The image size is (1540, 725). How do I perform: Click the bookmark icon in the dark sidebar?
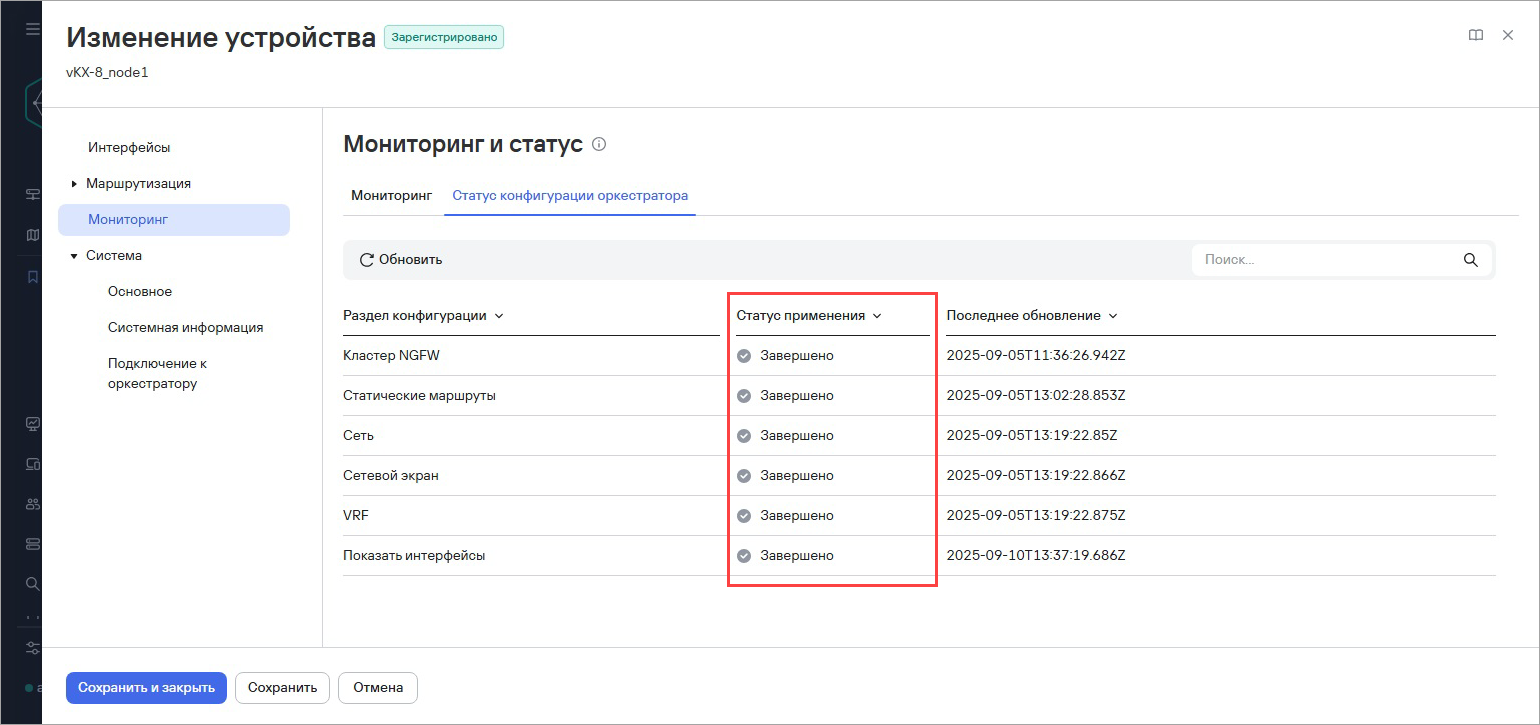point(32,277)
